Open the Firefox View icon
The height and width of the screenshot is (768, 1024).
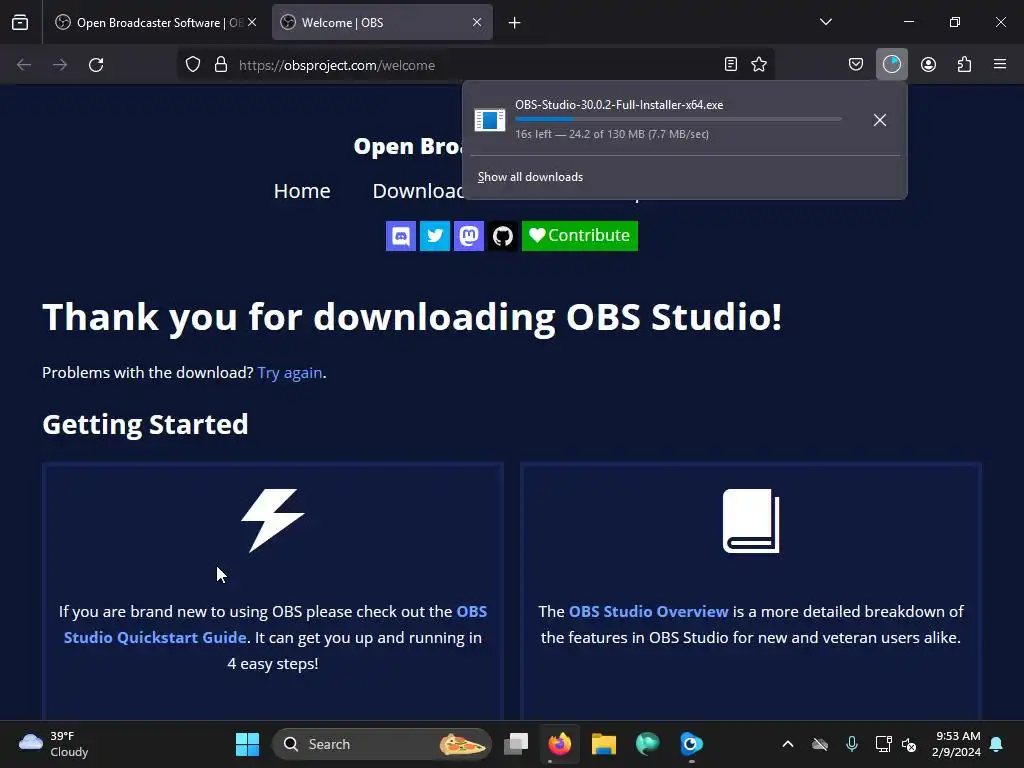pos(20,22)
